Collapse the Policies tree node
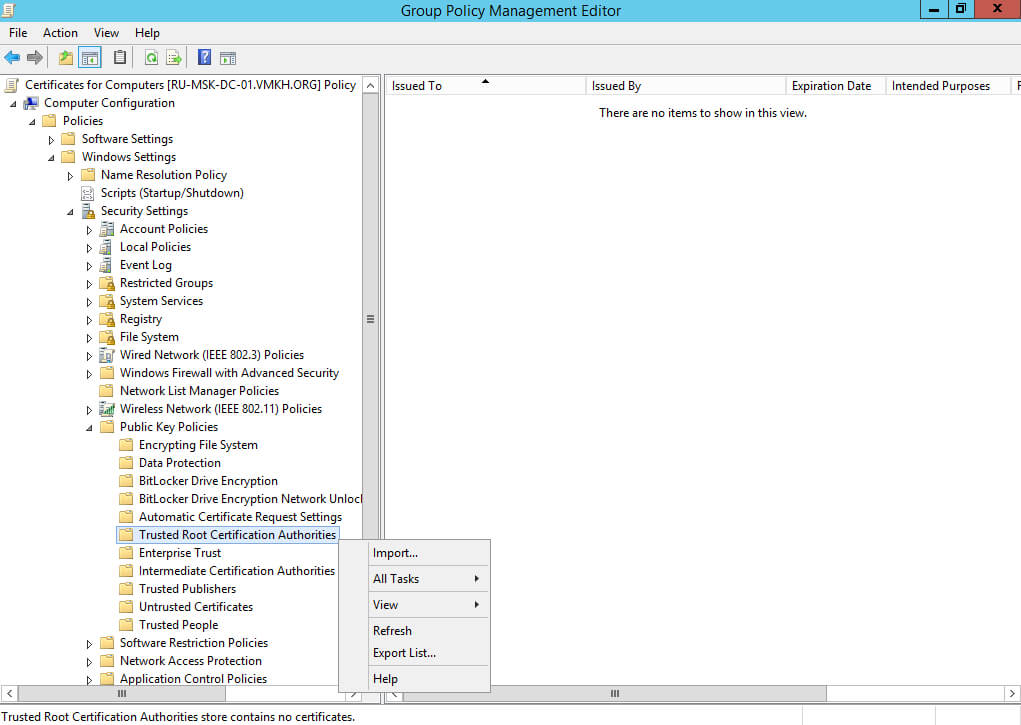Viewport: 1021px width, 725px height. coord(32,122)
